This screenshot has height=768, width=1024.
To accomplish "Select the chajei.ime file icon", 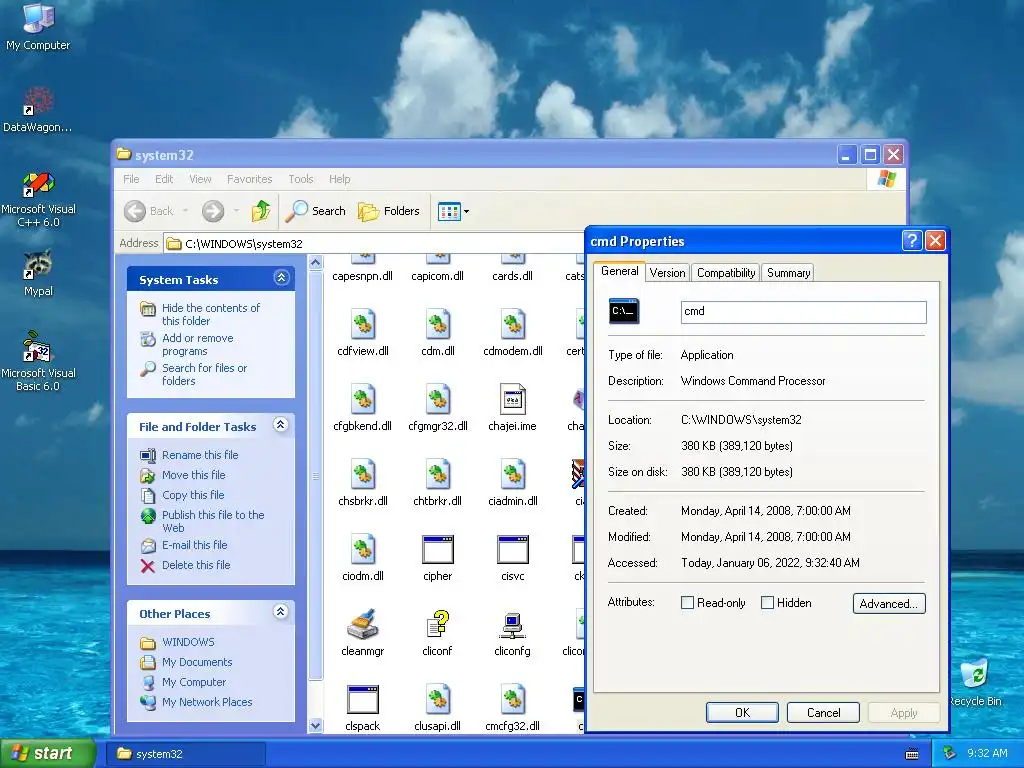I will click(x=513, y=400).
